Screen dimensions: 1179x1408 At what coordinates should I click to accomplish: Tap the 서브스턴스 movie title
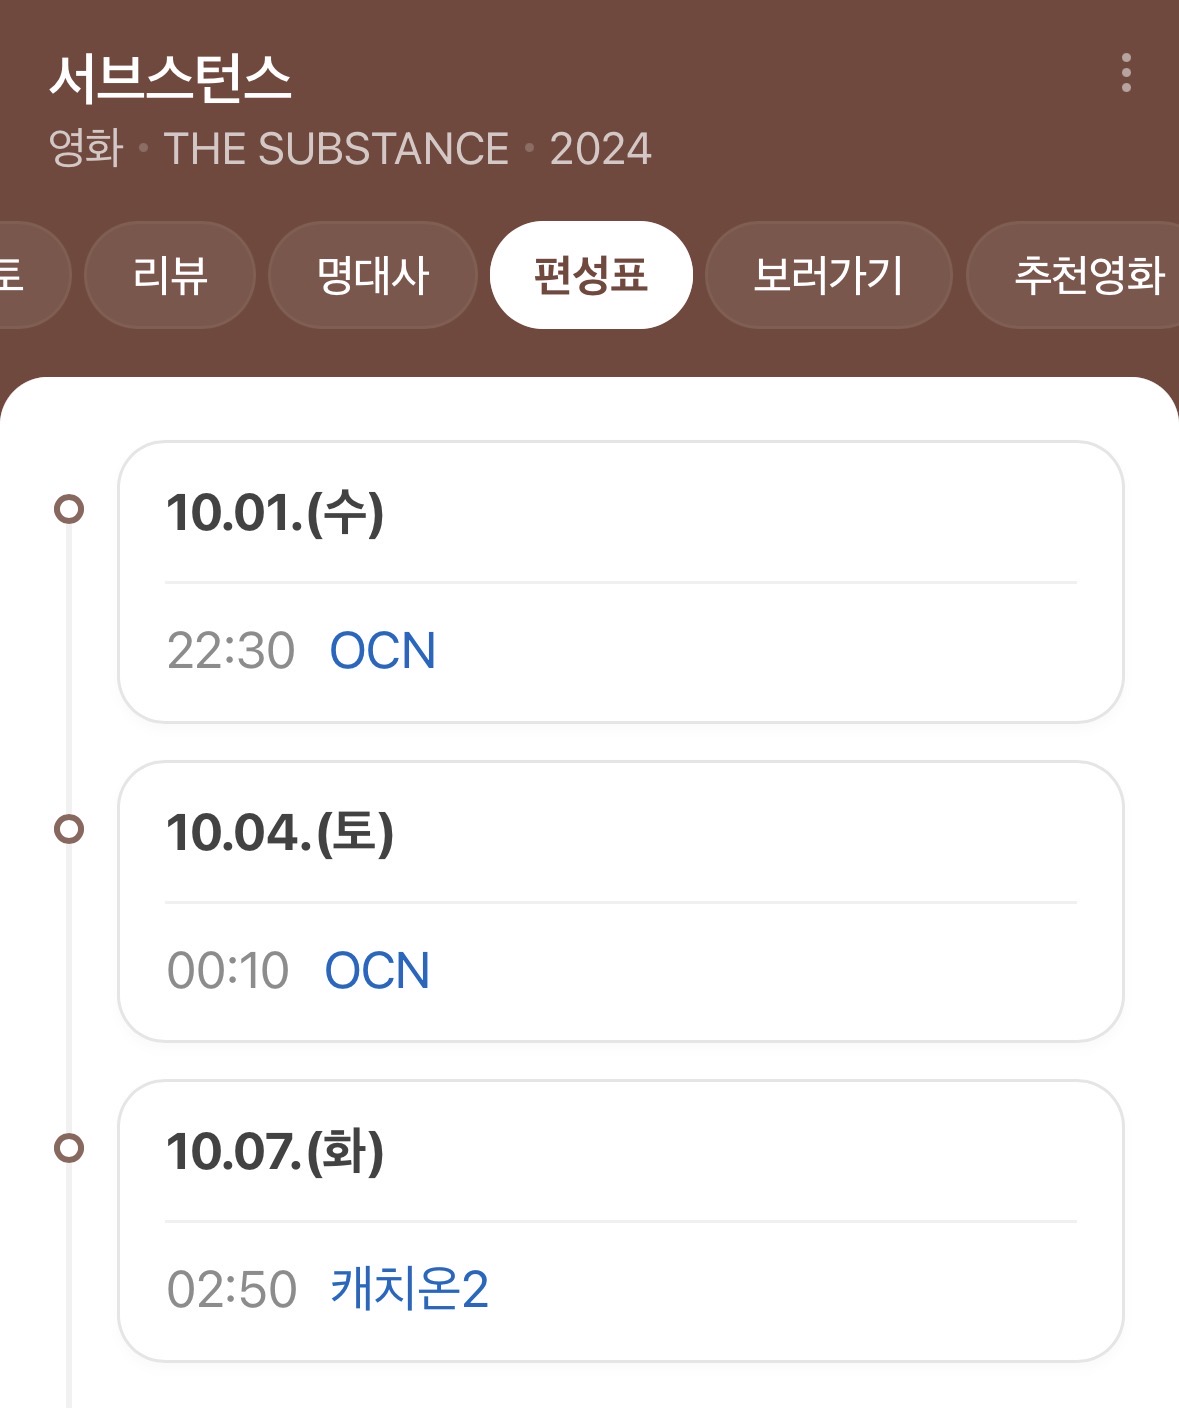(x=170, y=78)
